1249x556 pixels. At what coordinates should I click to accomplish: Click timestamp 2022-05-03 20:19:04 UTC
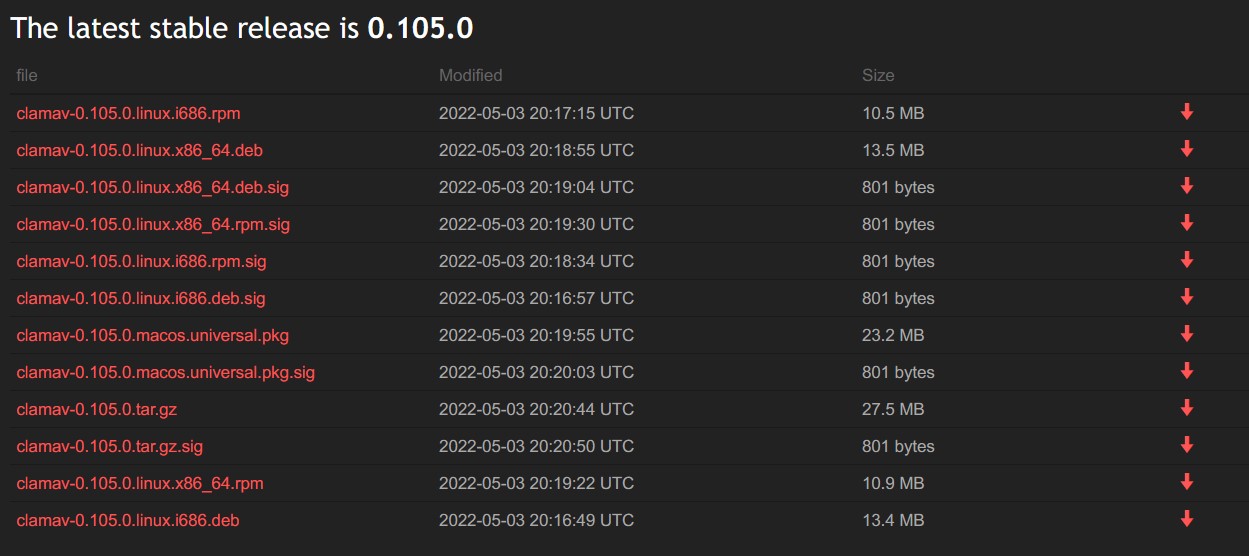click(x=536, y=187)
